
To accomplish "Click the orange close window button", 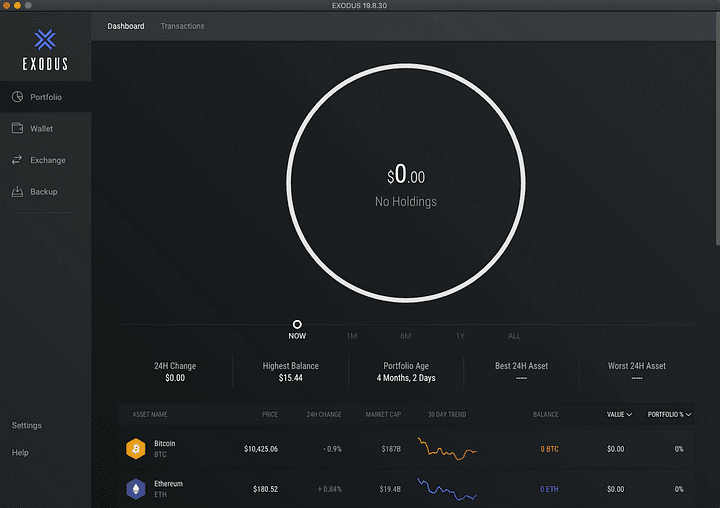I will pyautogui.click(x=6, y=6).
